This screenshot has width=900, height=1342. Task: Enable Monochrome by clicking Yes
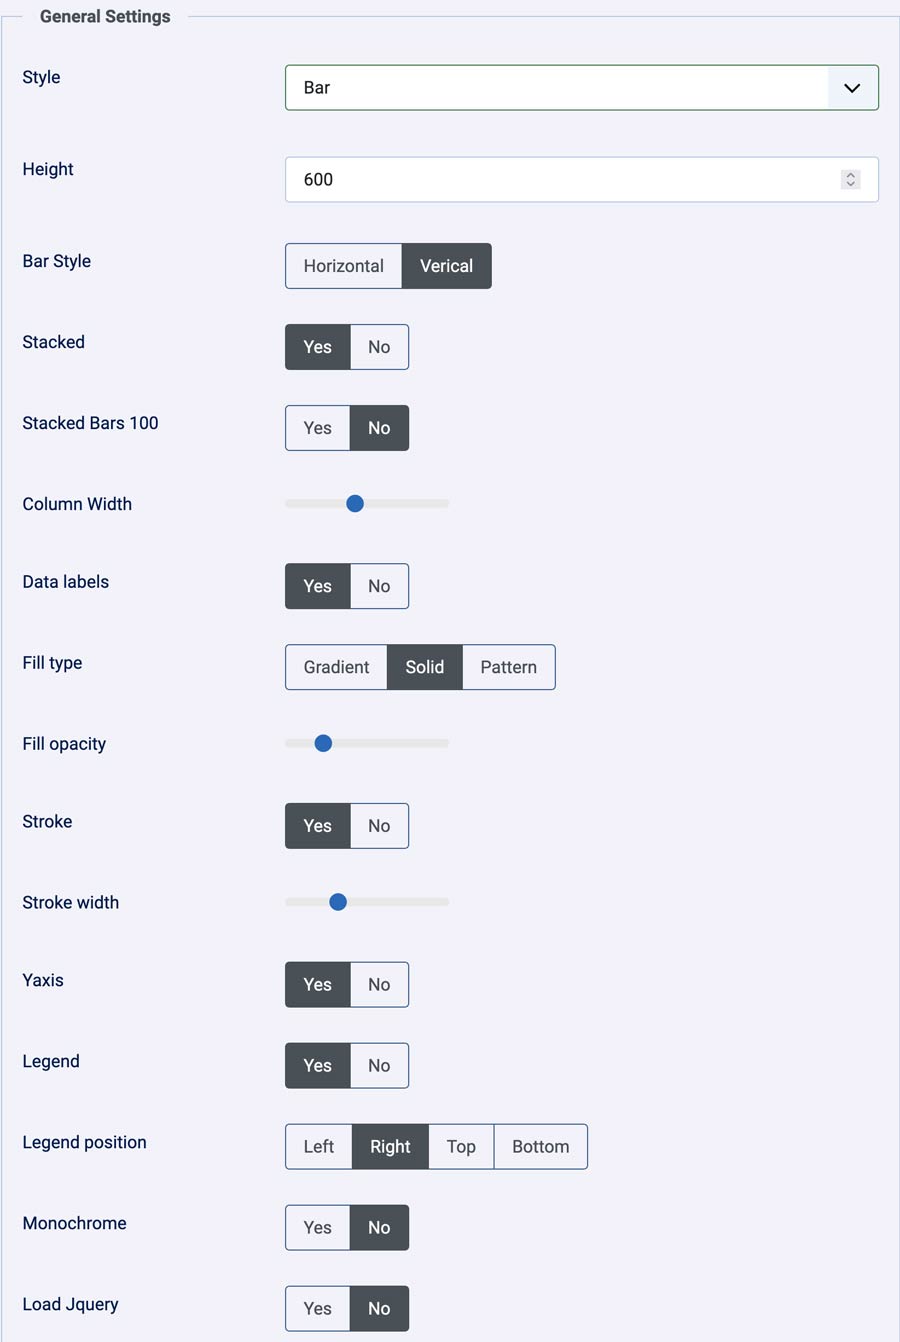point(317,1228)
